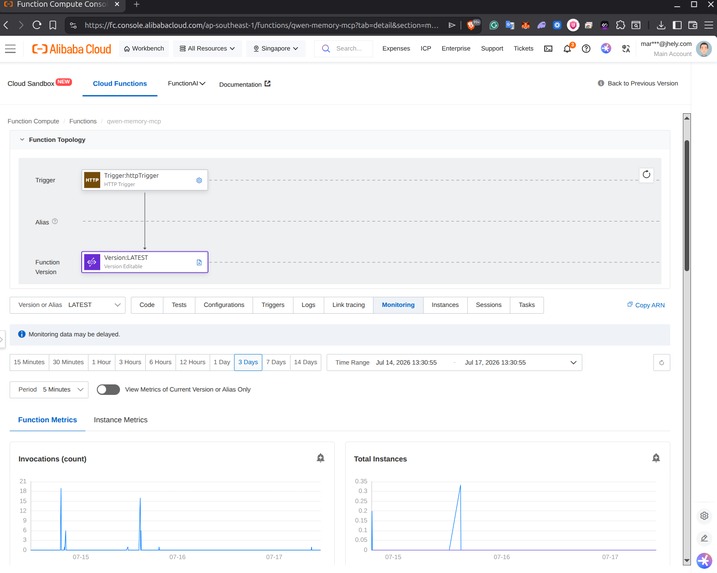Select the 1 Day time range
Viewport: 717px width, 573px height.
coord(222,362)
